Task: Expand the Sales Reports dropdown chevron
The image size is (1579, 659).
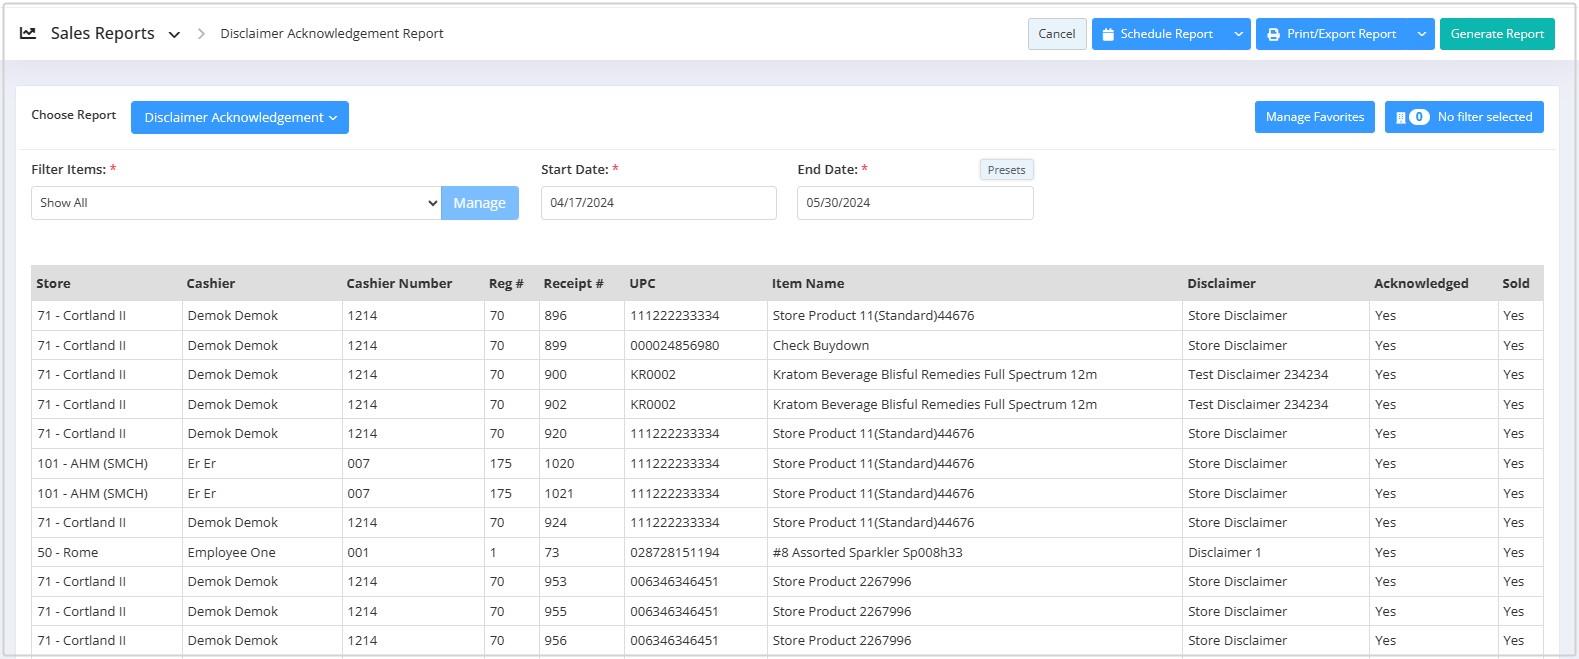Action: pyautogui.click(x=174, y=34)
